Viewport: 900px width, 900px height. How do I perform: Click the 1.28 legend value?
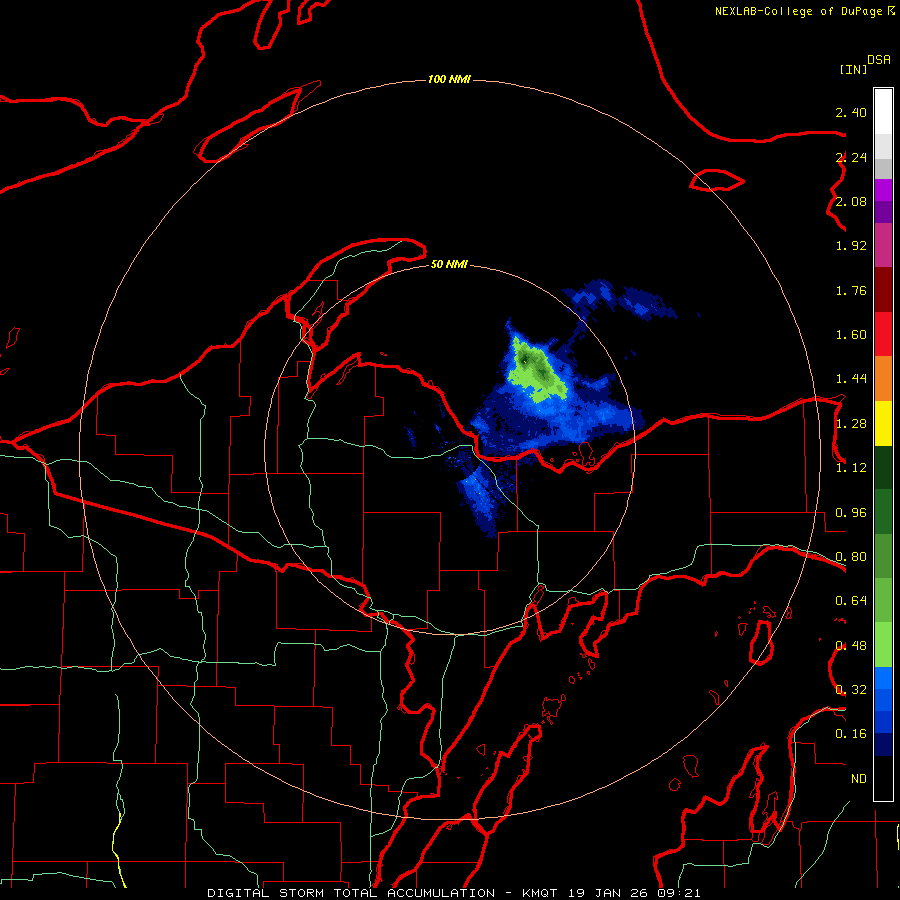851,424
